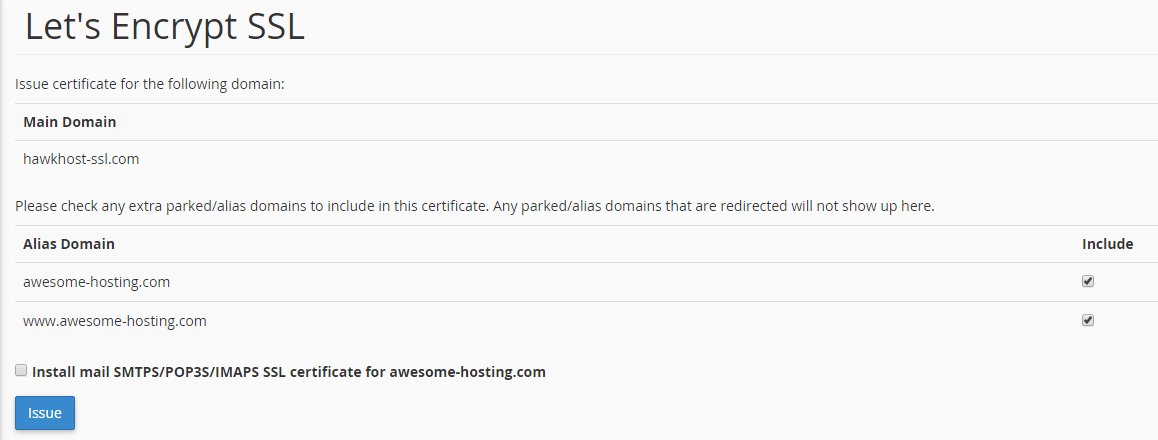This screenshot has height=440, width=1158.
Task: Click the Alias Domain column header
Action: 68,244
